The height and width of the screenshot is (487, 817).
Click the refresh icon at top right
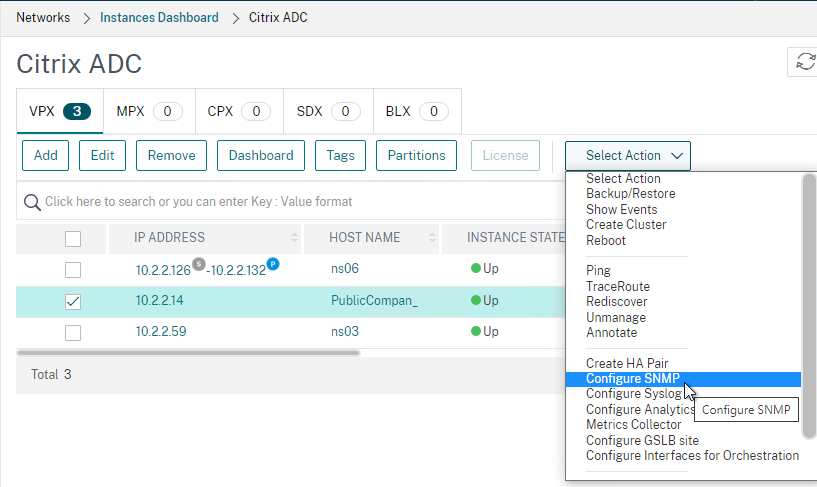tap(805, 61)
